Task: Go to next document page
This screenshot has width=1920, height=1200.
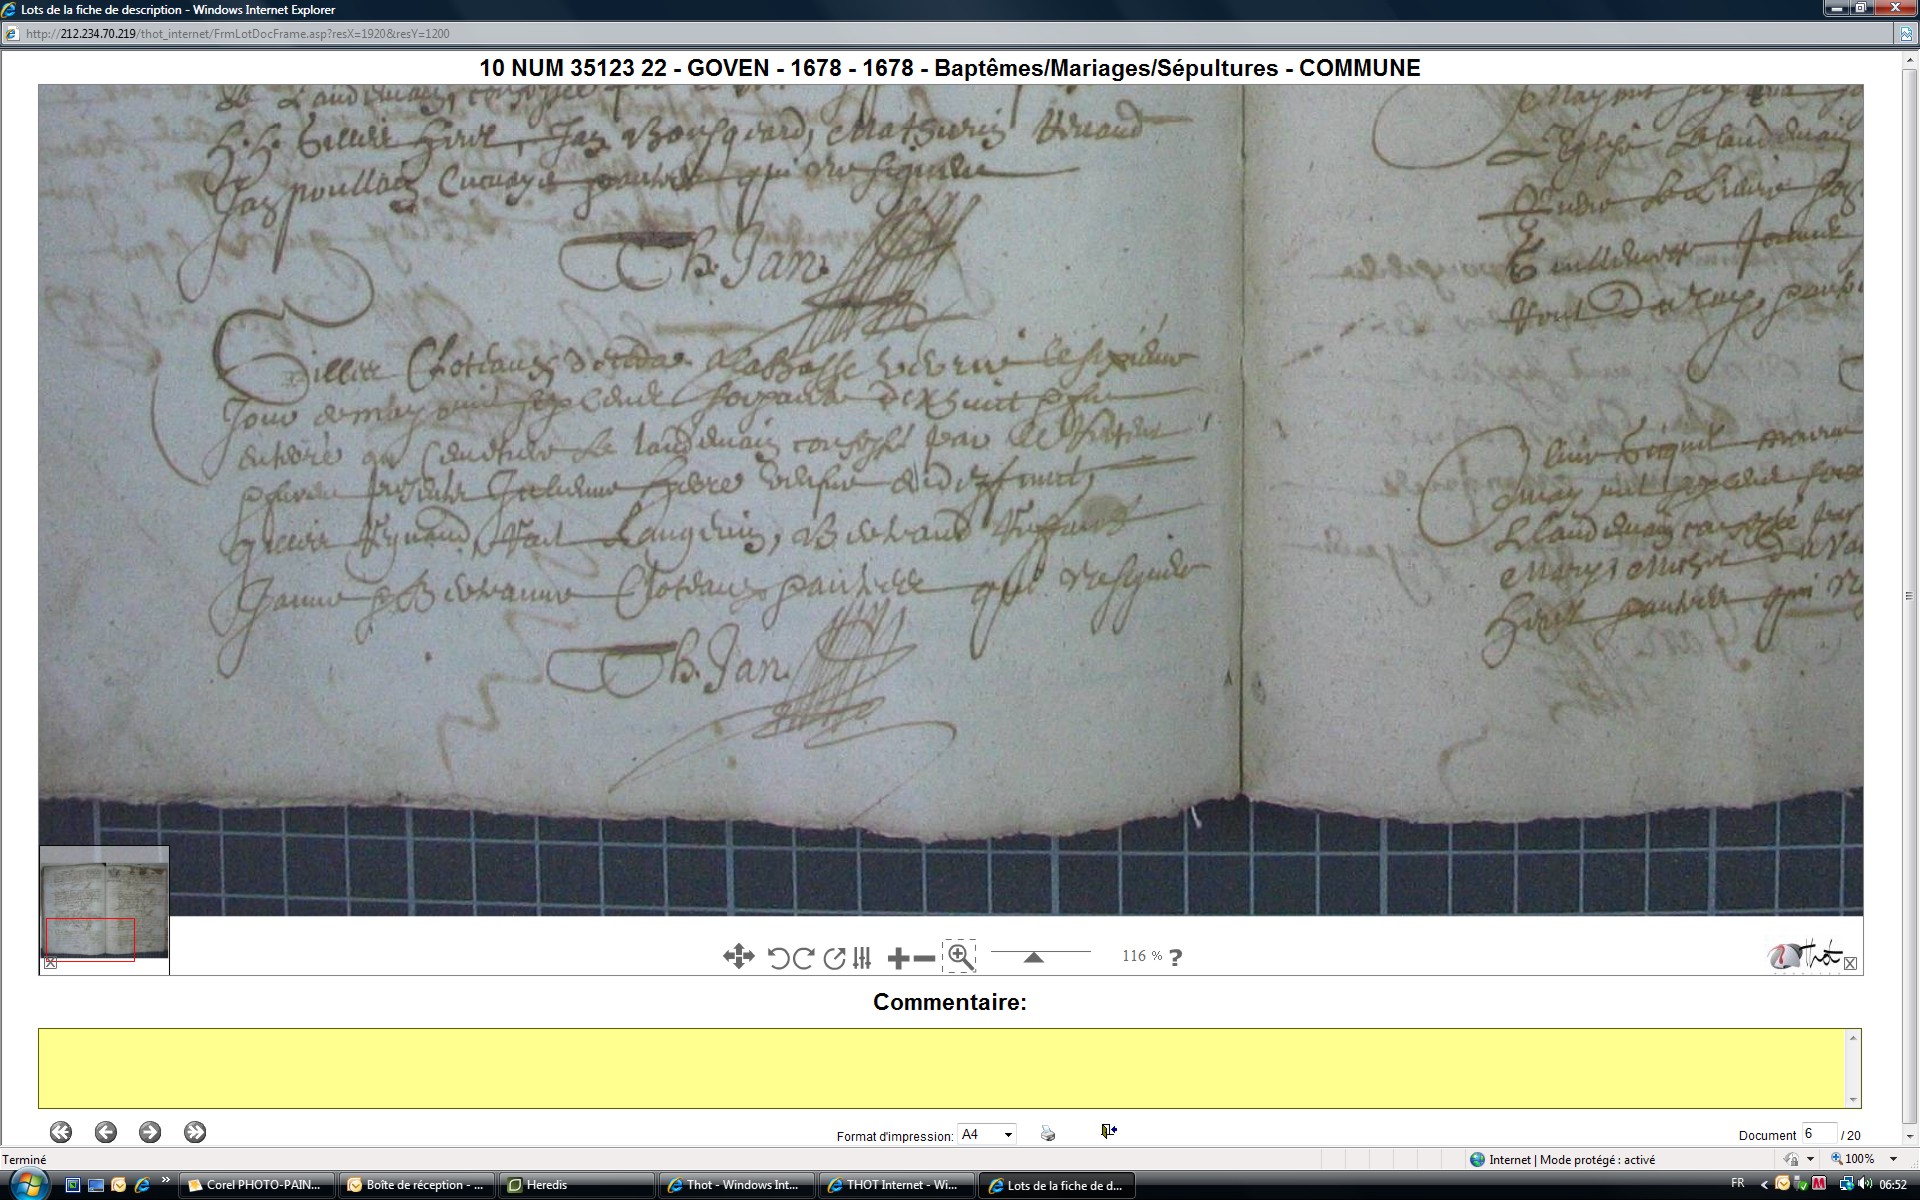Action: (x=150, y=1132)
